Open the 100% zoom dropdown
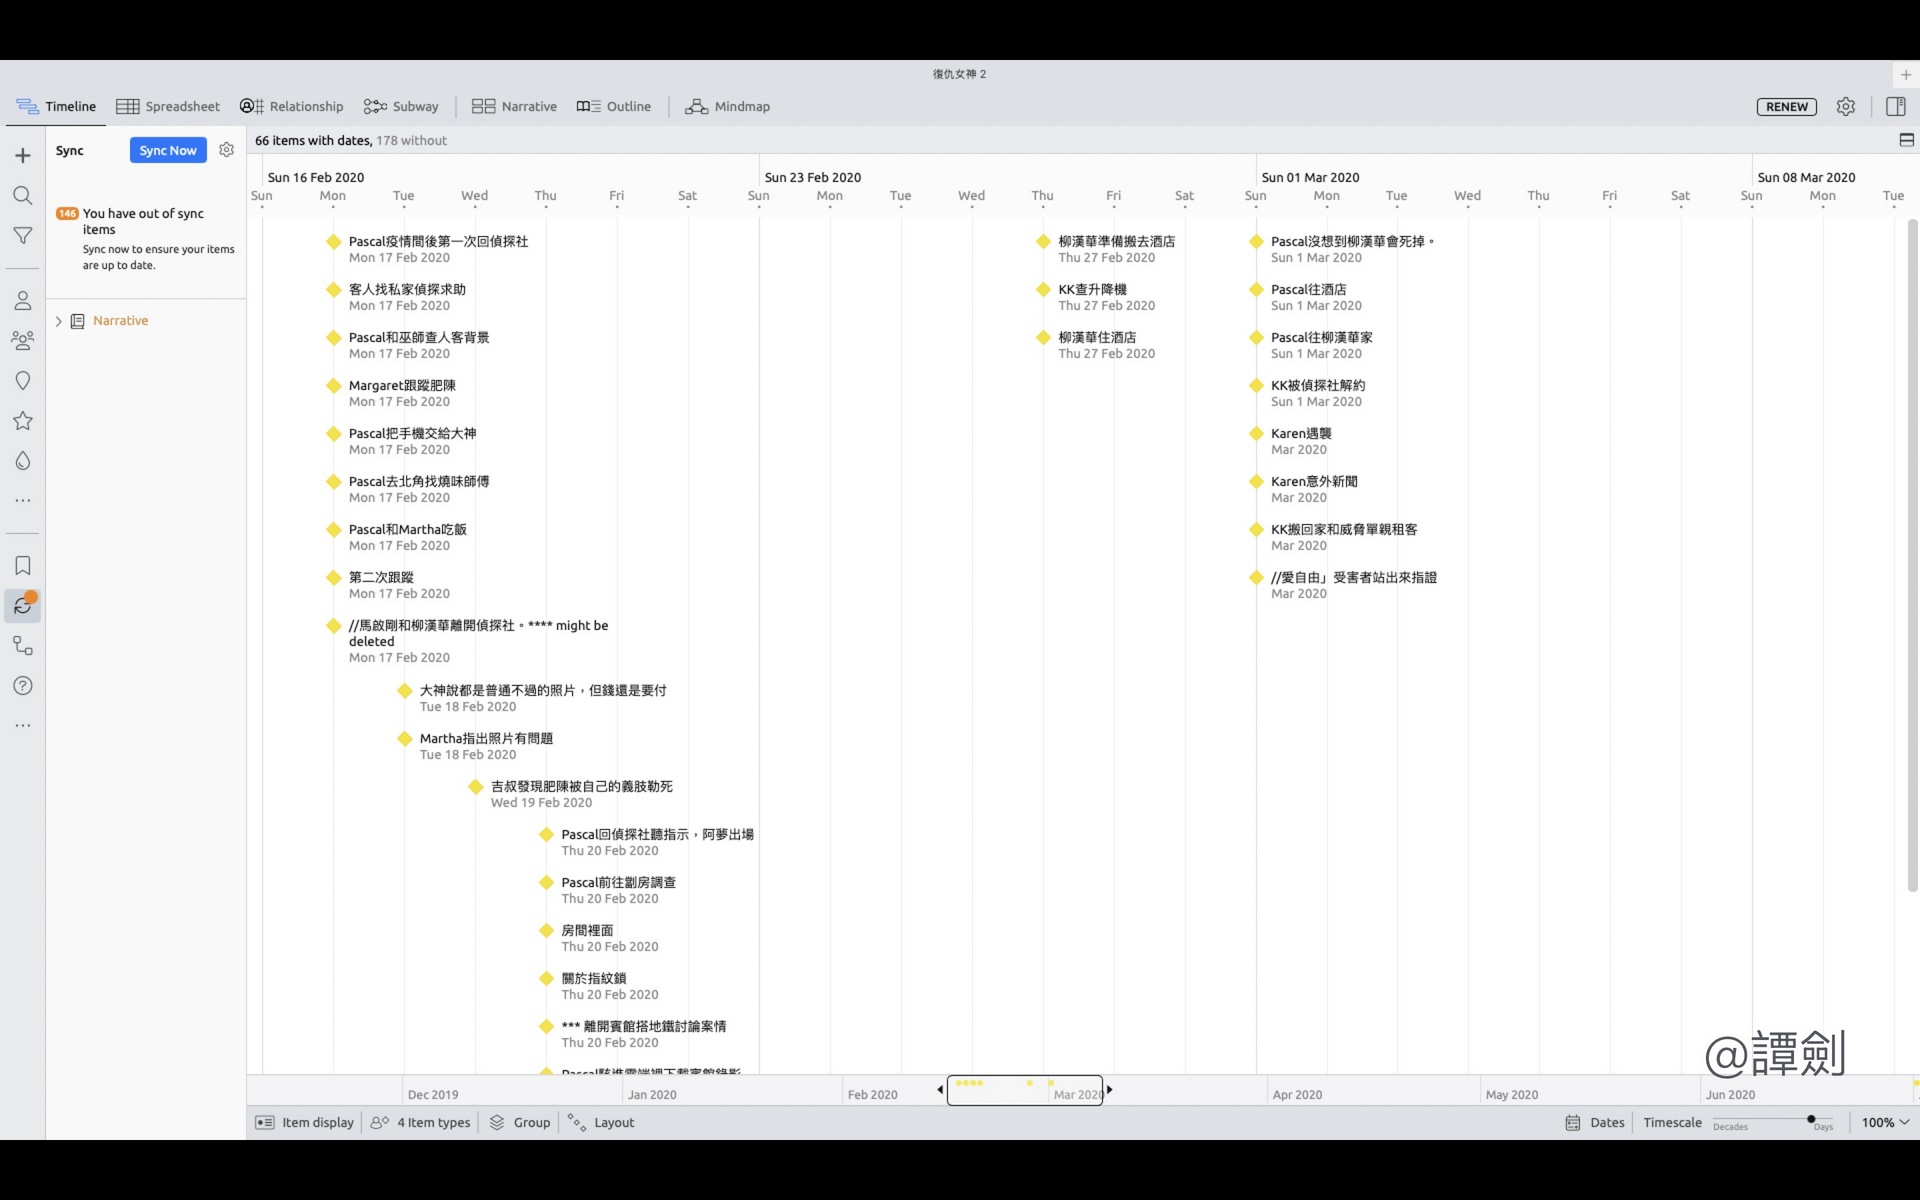This screenshot has width=1920, height=1200. [x=1885, y=1123]
